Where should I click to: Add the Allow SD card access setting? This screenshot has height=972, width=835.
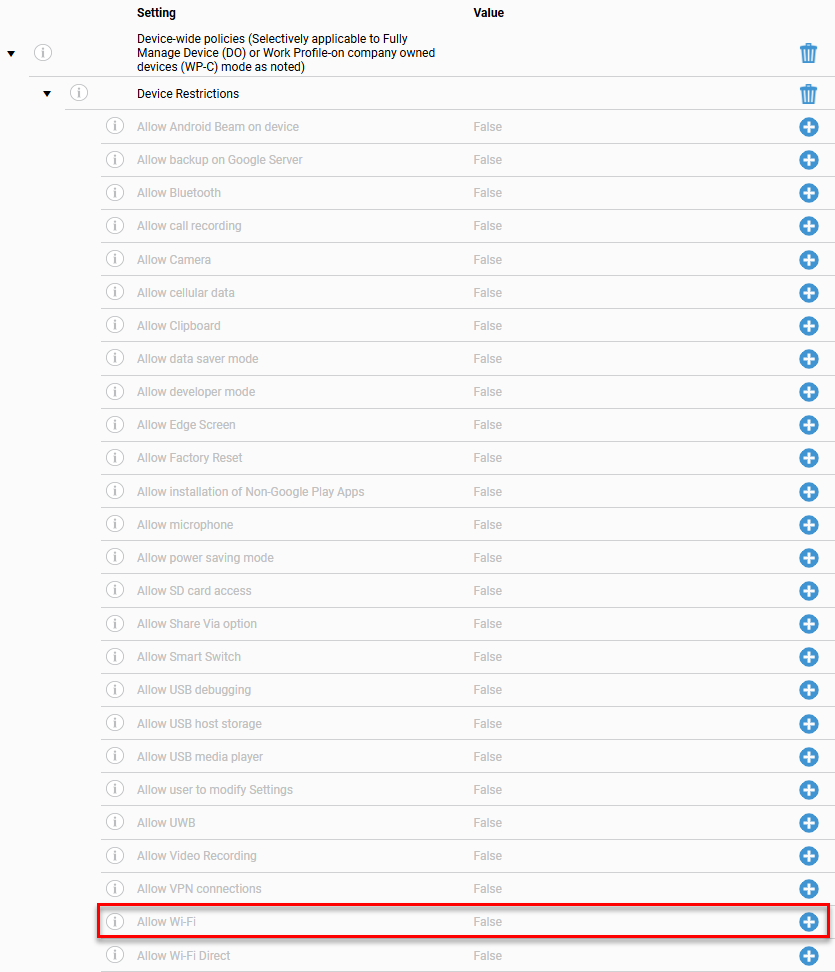tap(808, 591)
